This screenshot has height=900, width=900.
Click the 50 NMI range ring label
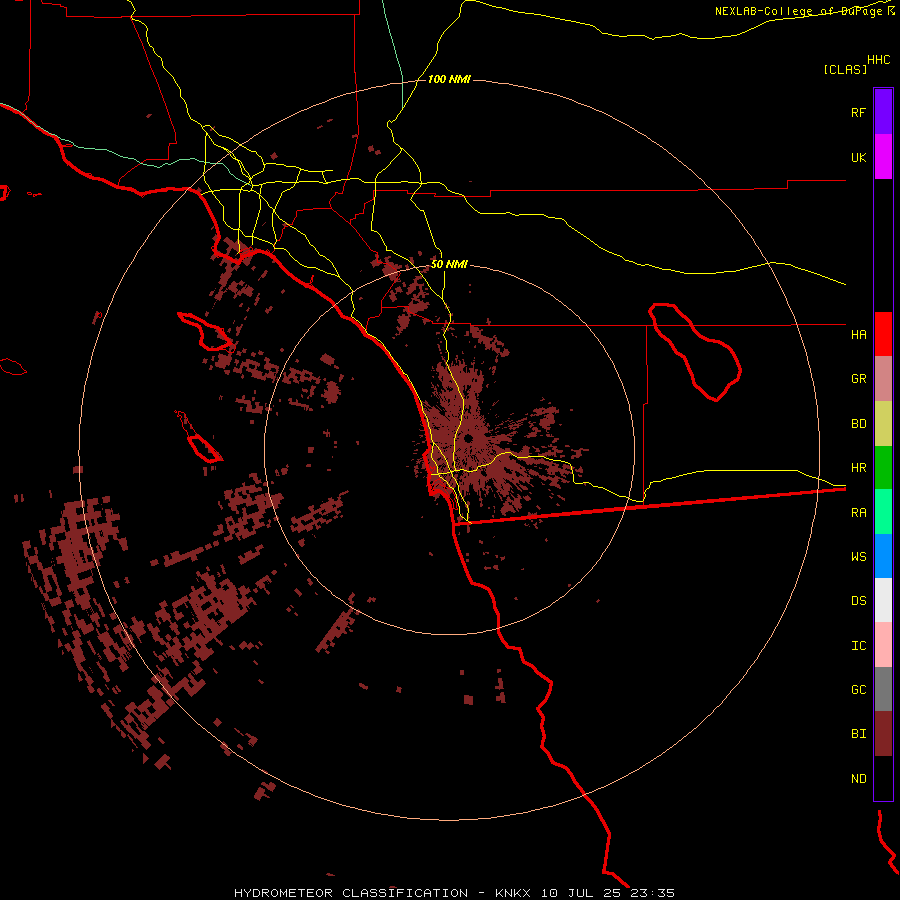[x=449, y=264]
